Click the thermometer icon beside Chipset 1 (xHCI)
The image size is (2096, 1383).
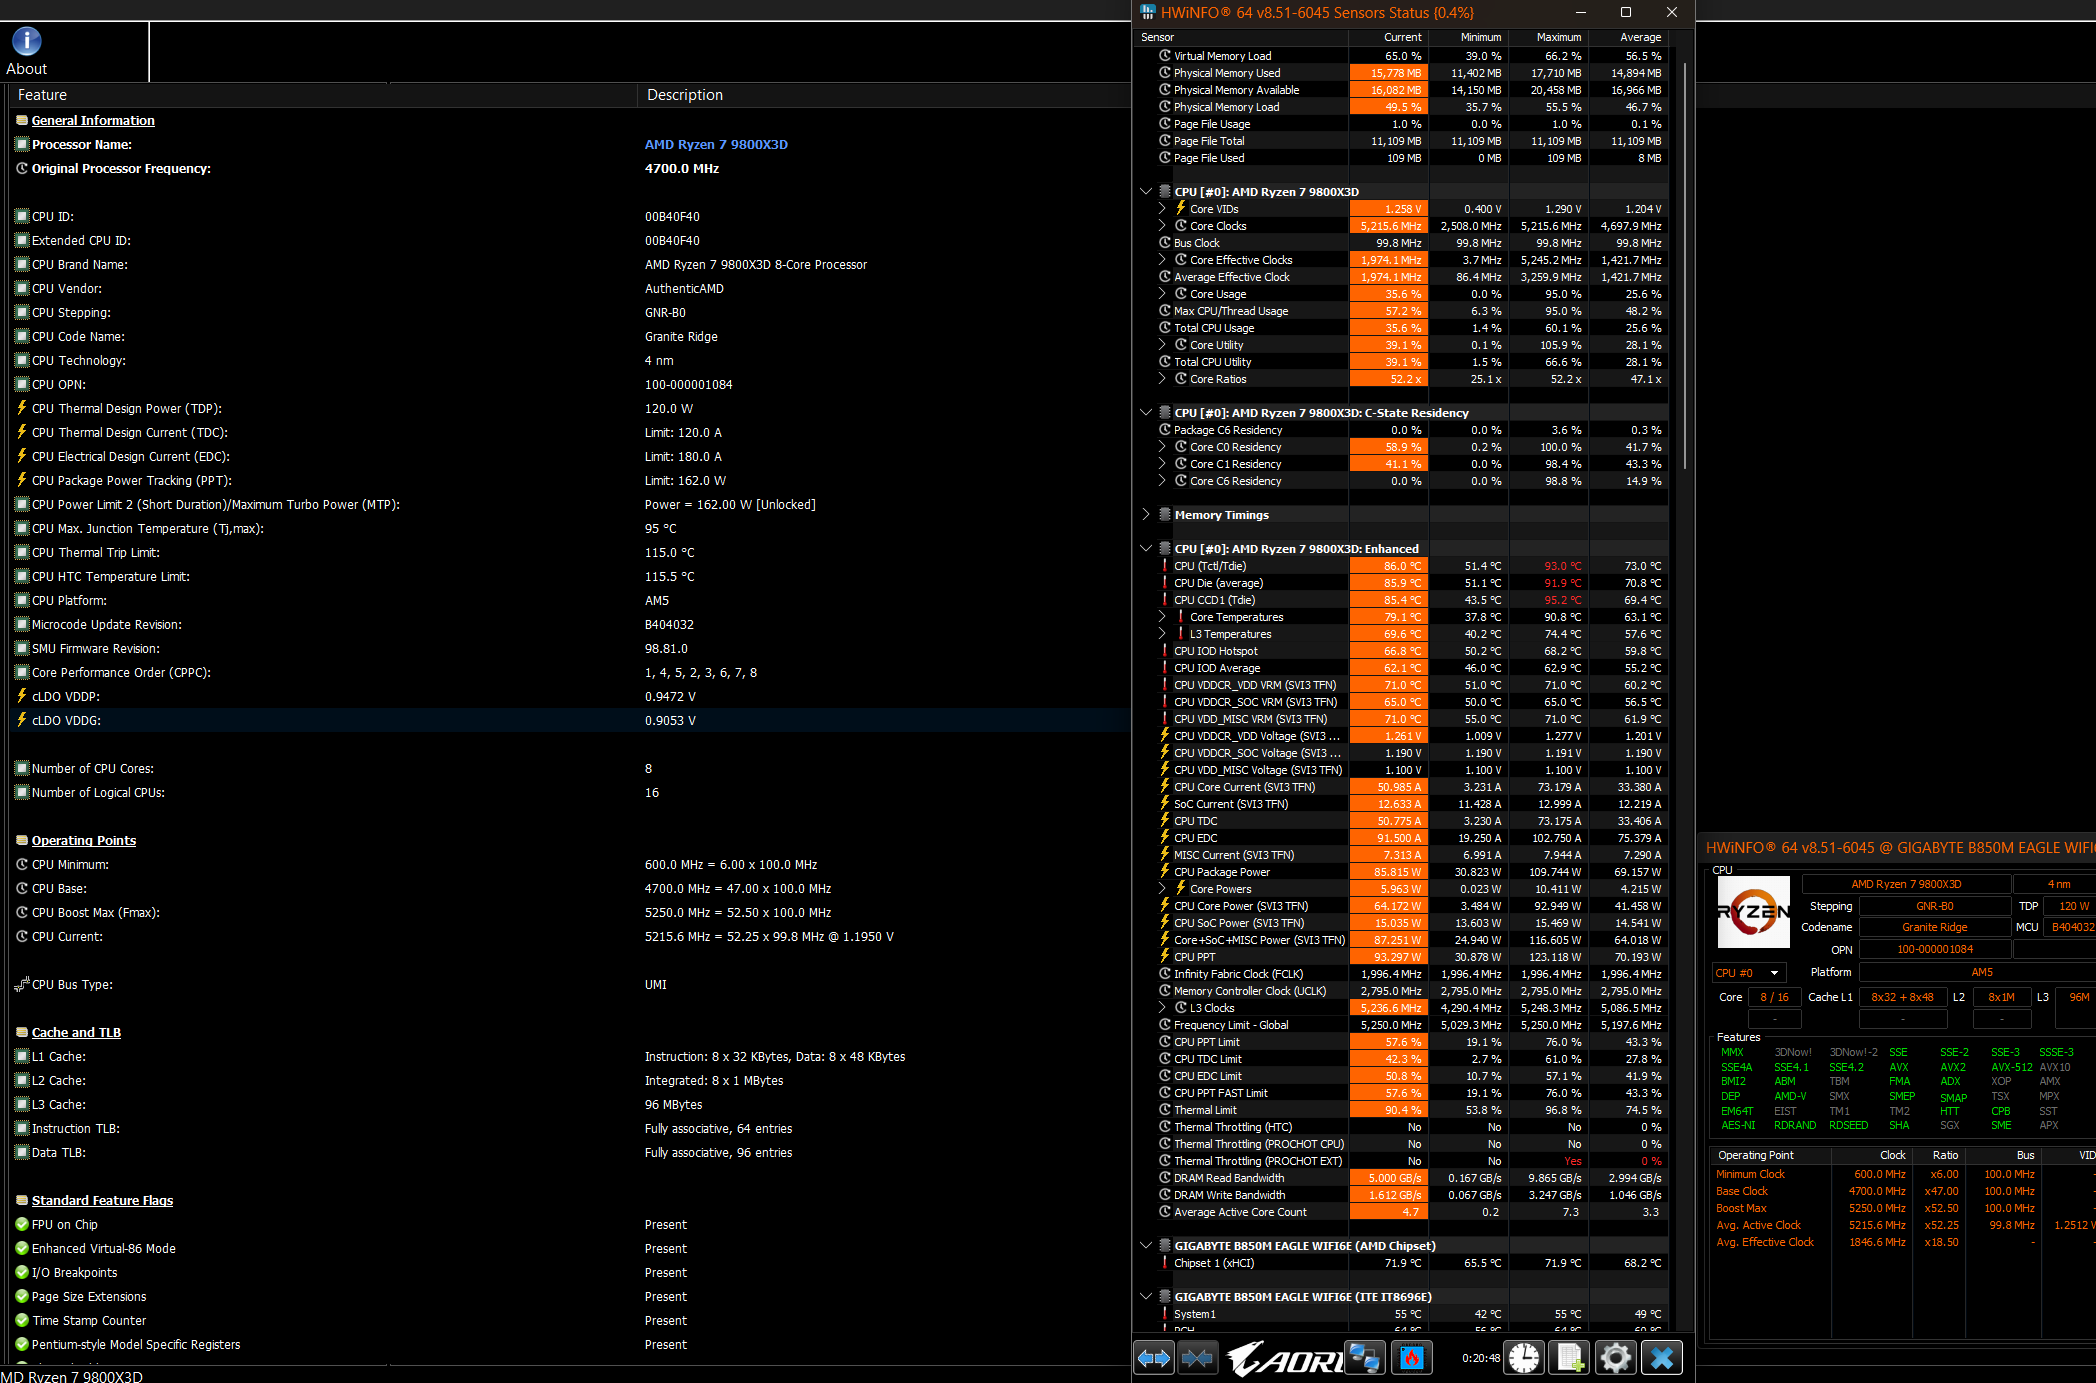(x=1165, y=1263)
